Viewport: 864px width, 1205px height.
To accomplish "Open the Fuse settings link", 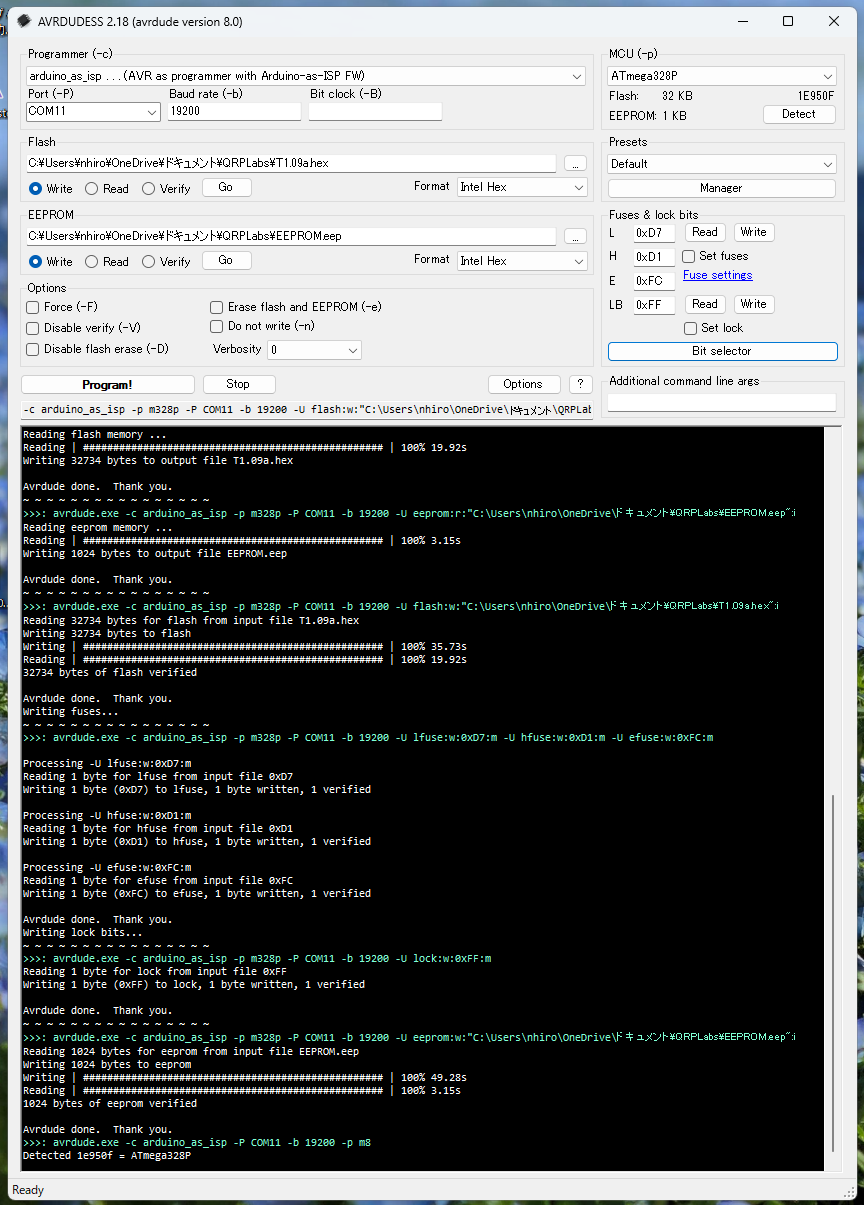I will pyautogui.click(x=718, y=276).
